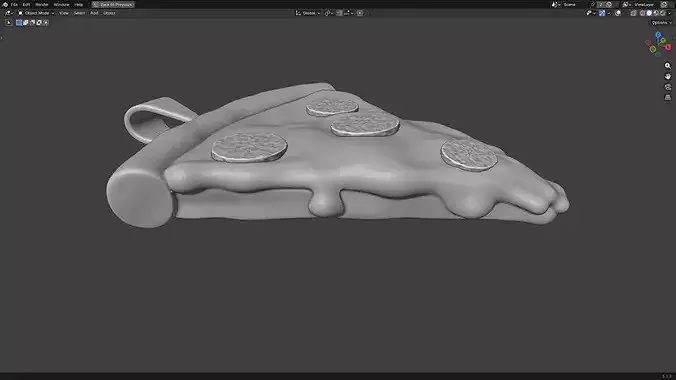This screenshot has width=676, height=380.
Task: Open the editor type selector dropdown
Action: (8, 13)
